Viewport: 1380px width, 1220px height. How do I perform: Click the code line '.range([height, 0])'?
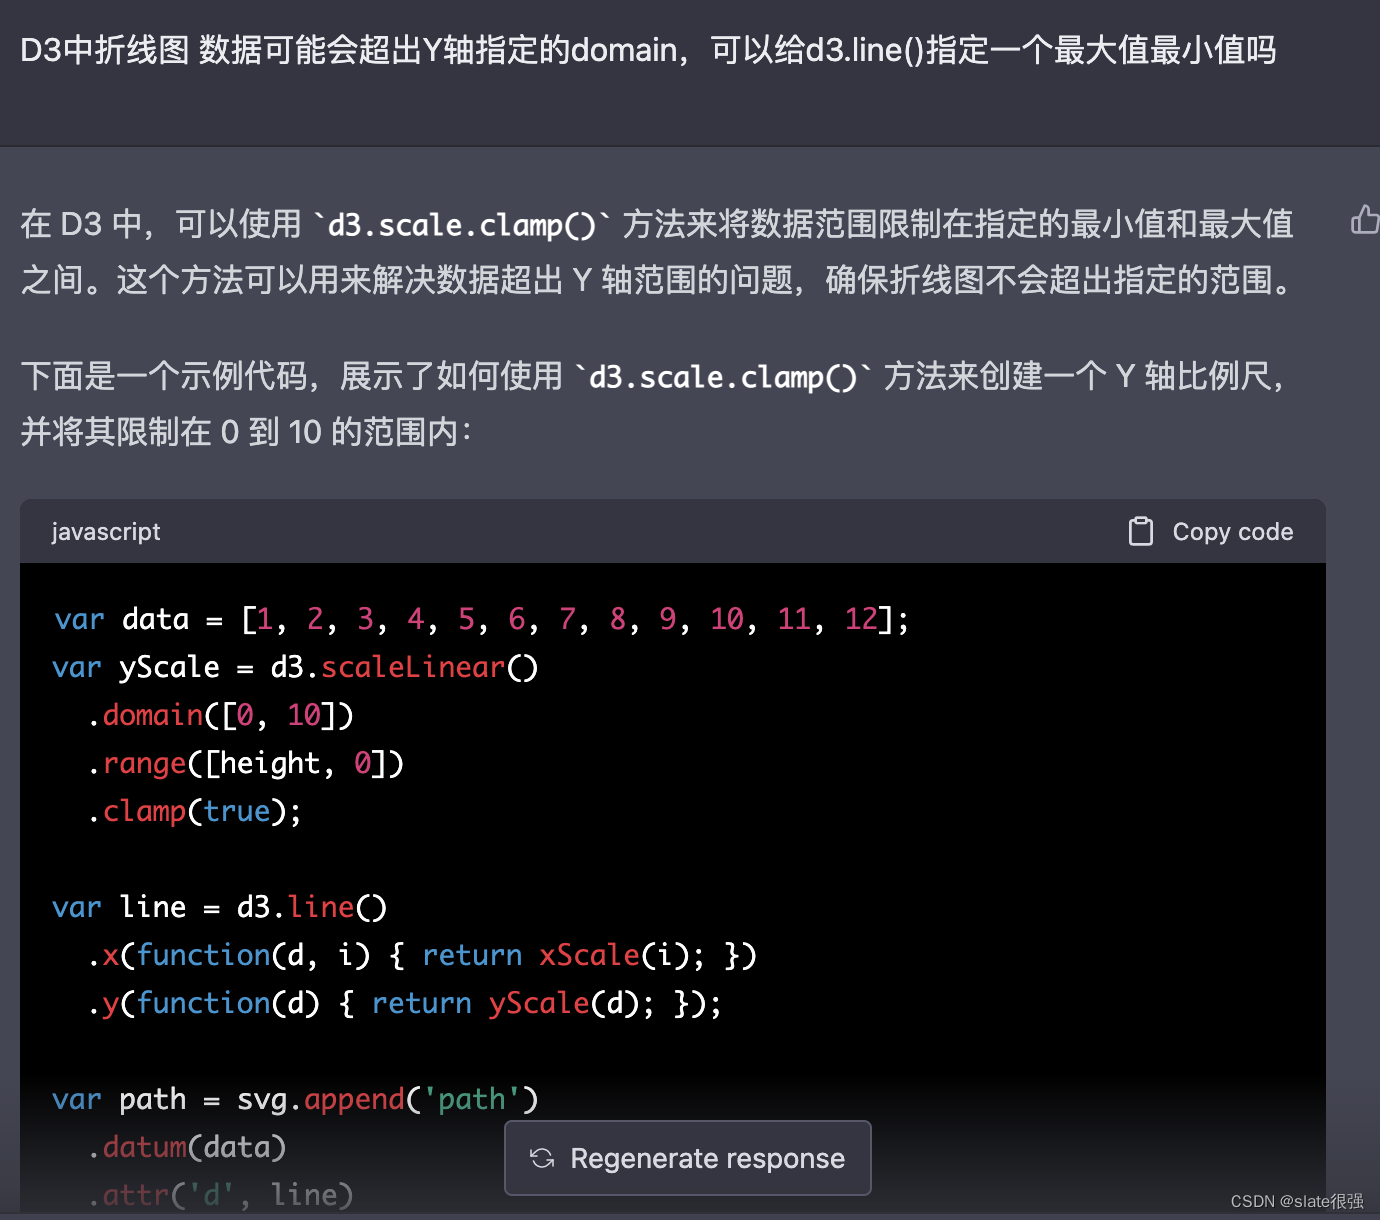245,763
